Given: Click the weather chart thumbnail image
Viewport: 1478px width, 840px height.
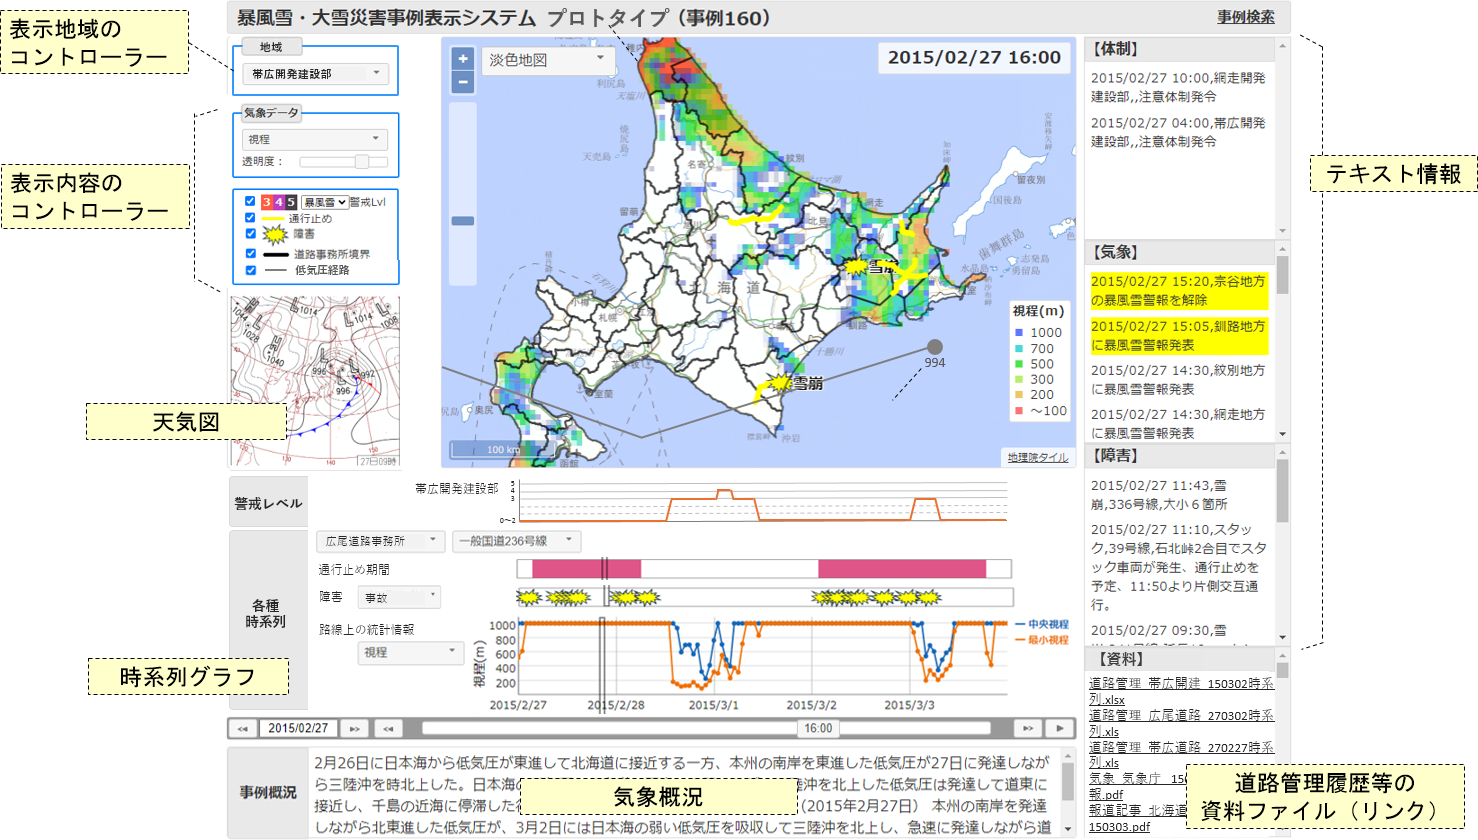Looking at the screenshot, I should [315, 382].
